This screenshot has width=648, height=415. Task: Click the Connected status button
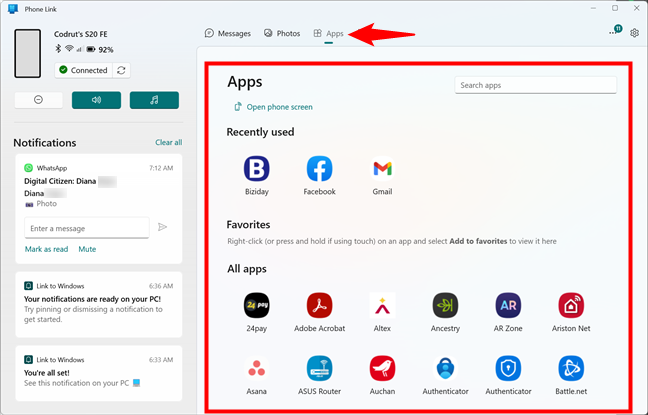pyautogui.click(x=84, y=70)
